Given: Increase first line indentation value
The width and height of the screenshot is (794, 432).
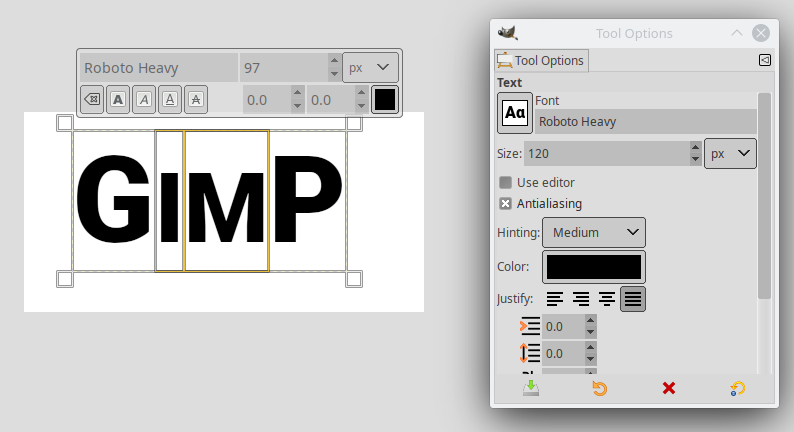Looking at the screenshot, I should click(590, 321).
